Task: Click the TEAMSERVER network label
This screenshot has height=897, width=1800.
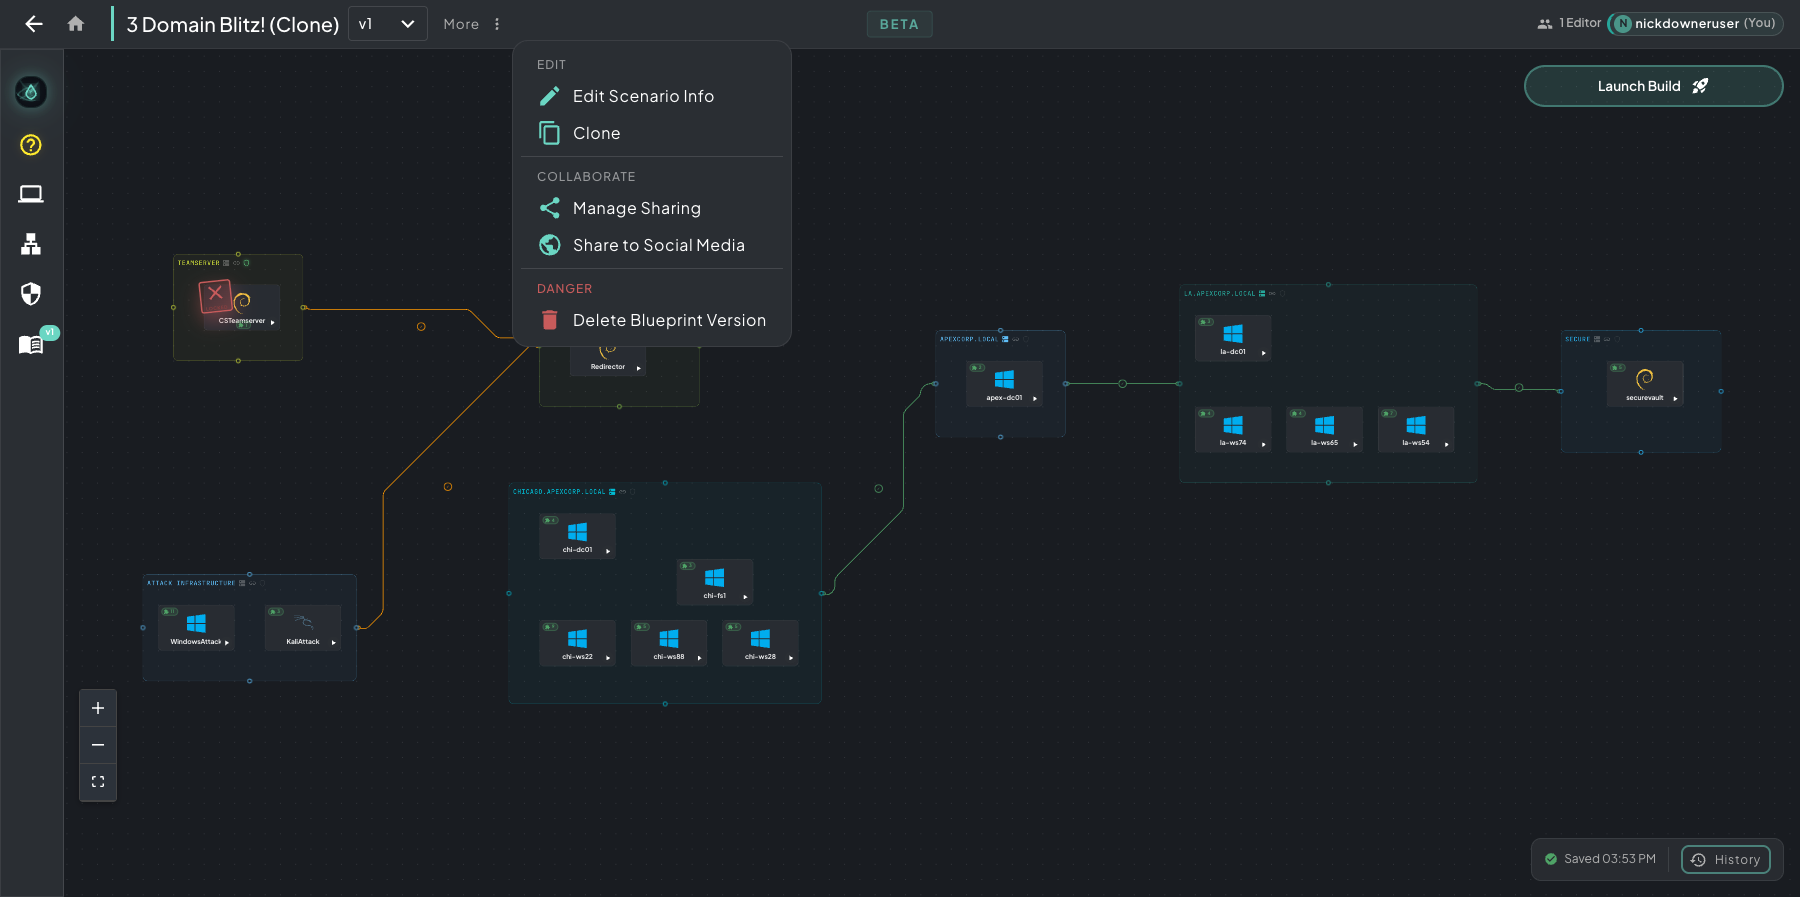Action: pyautogui.click(x=198, y=263)
